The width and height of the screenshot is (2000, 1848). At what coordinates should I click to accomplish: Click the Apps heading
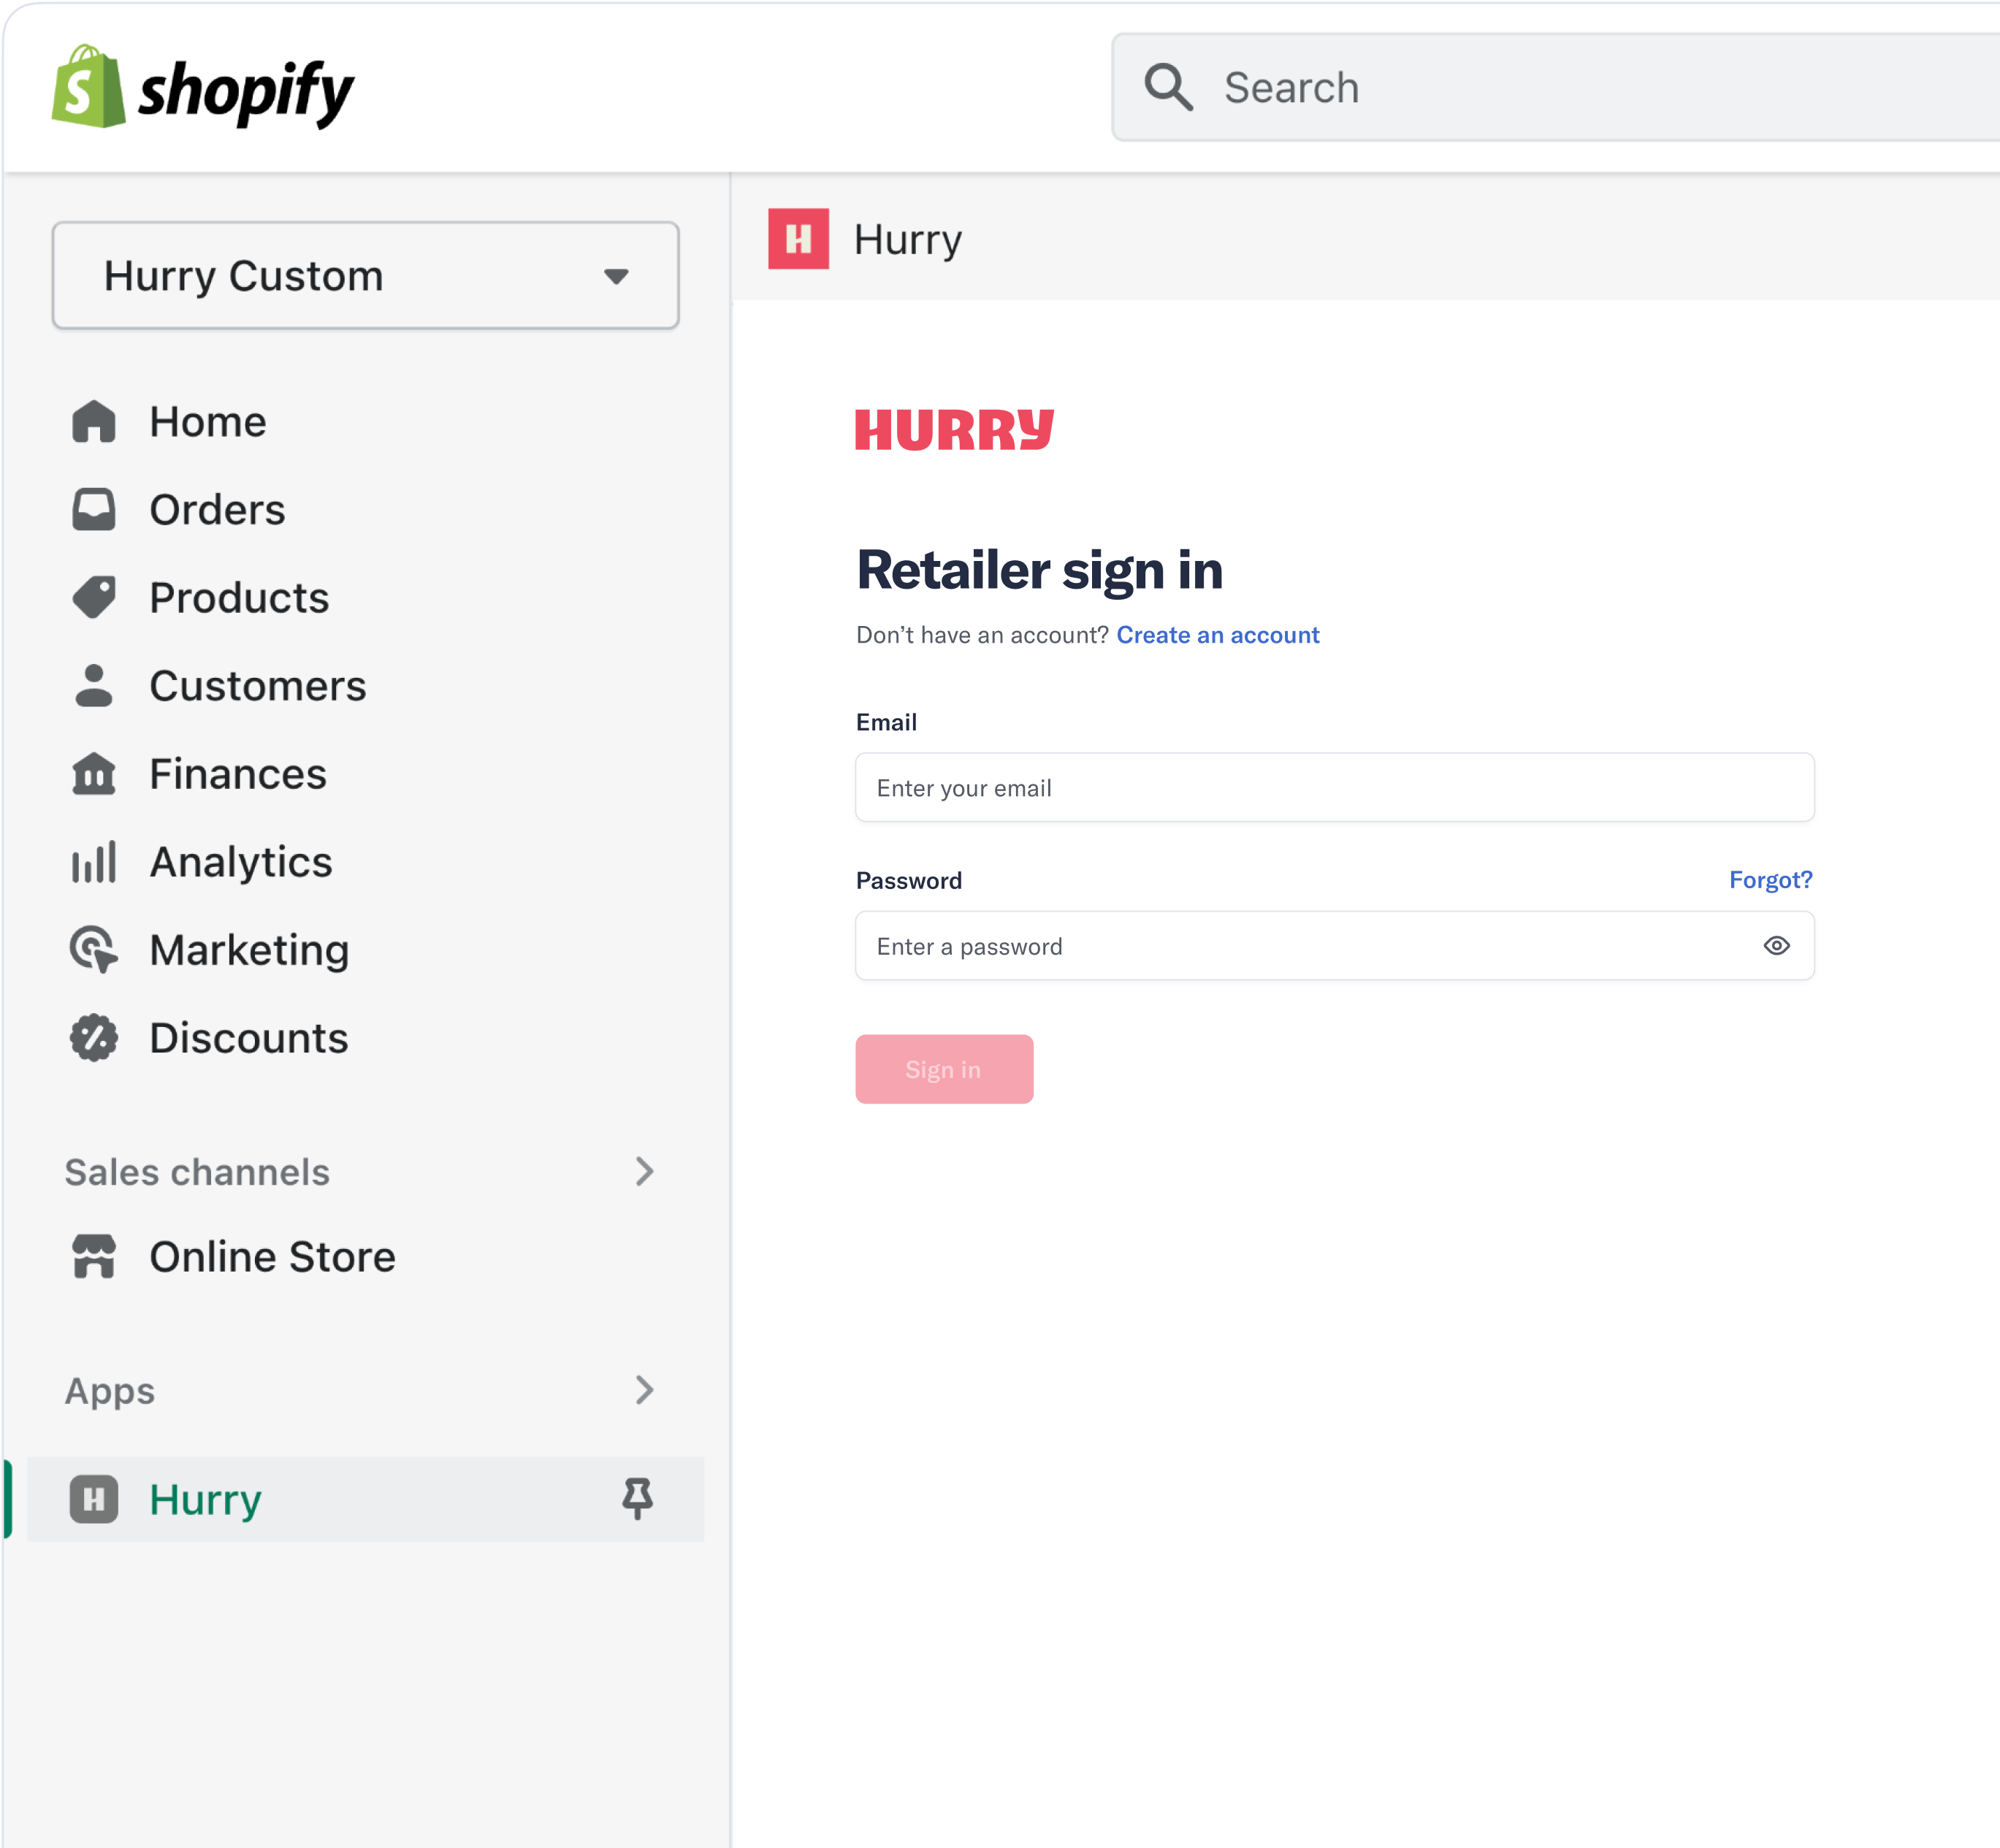110,1391
